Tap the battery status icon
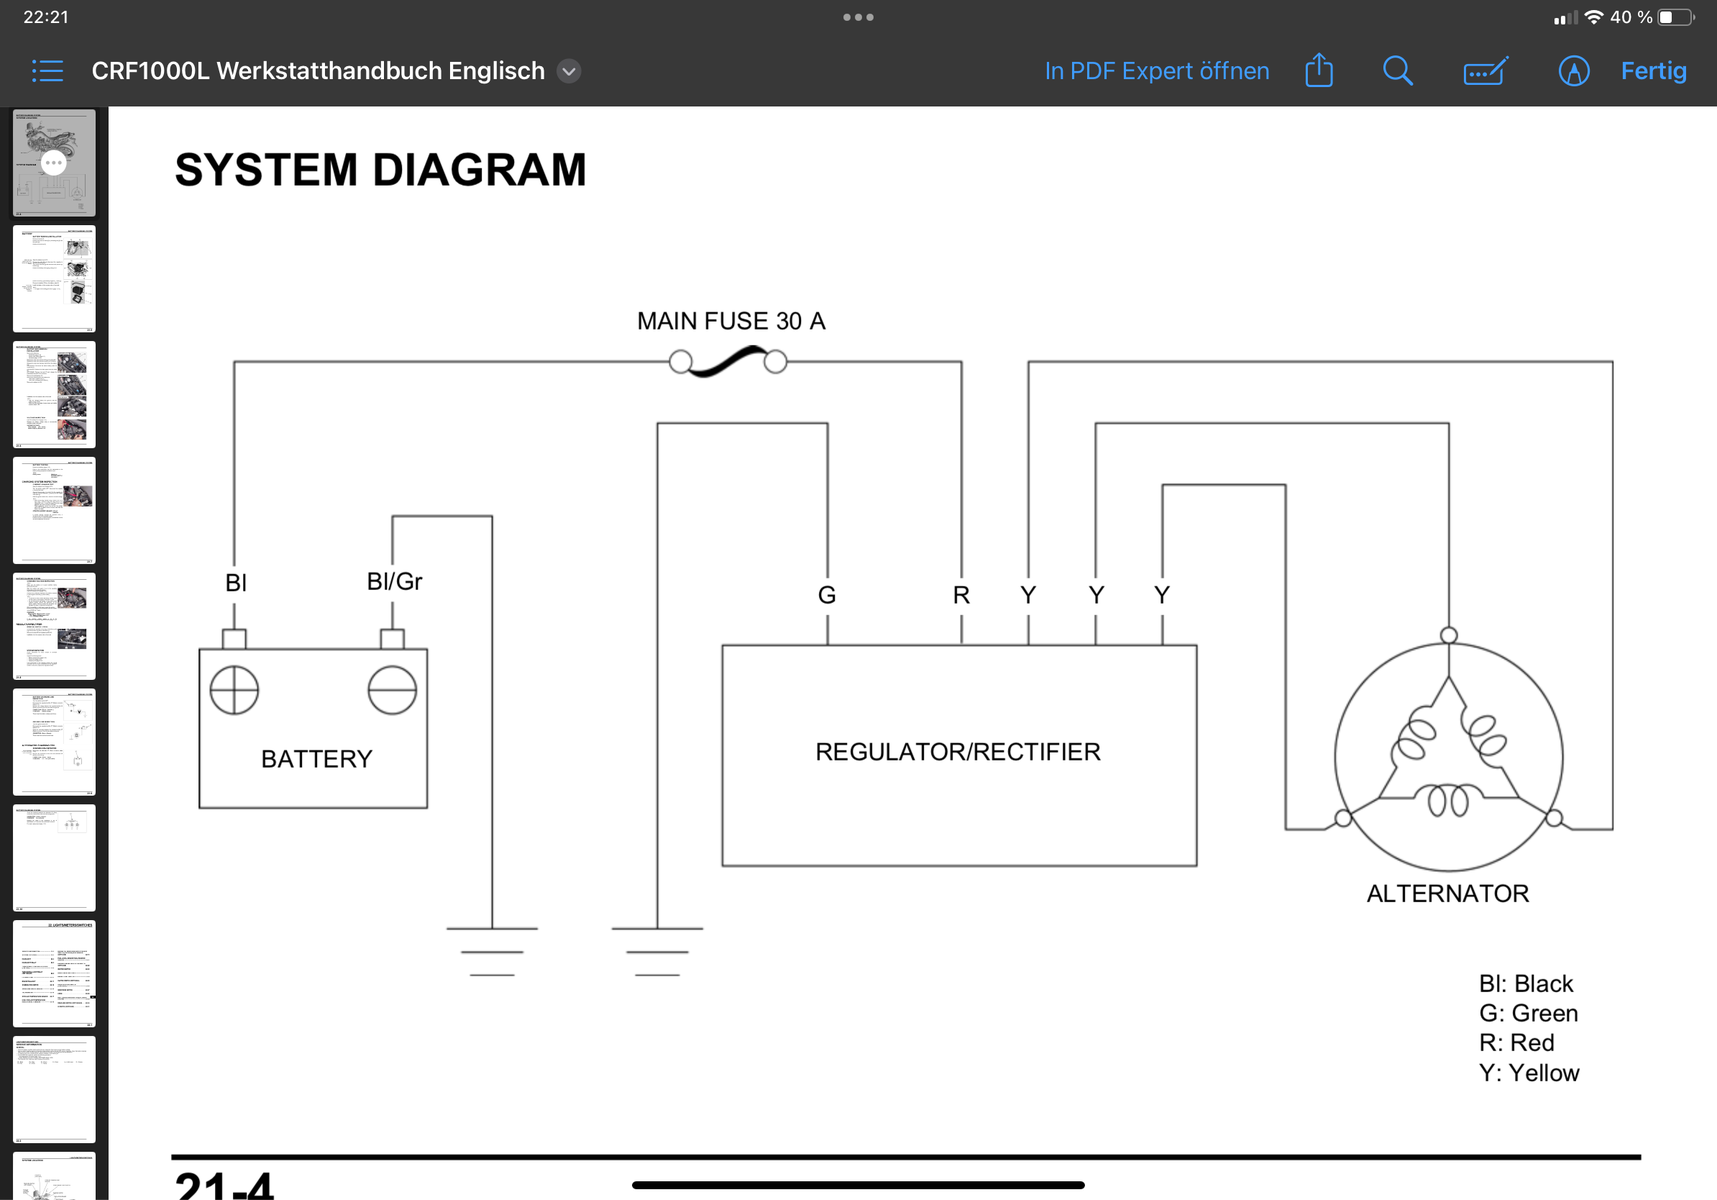This screenshot has height=1200, width=1717. 1676,17
